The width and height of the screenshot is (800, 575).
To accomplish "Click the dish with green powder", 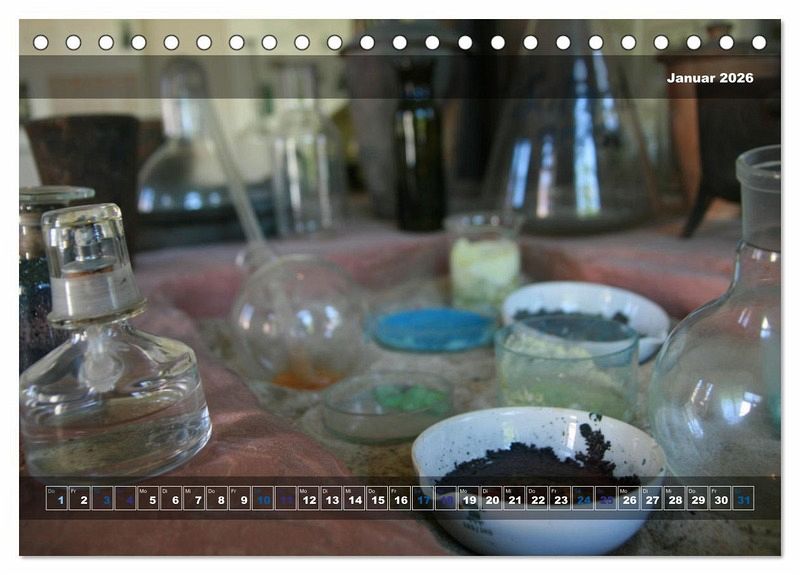I will point(388,405).
